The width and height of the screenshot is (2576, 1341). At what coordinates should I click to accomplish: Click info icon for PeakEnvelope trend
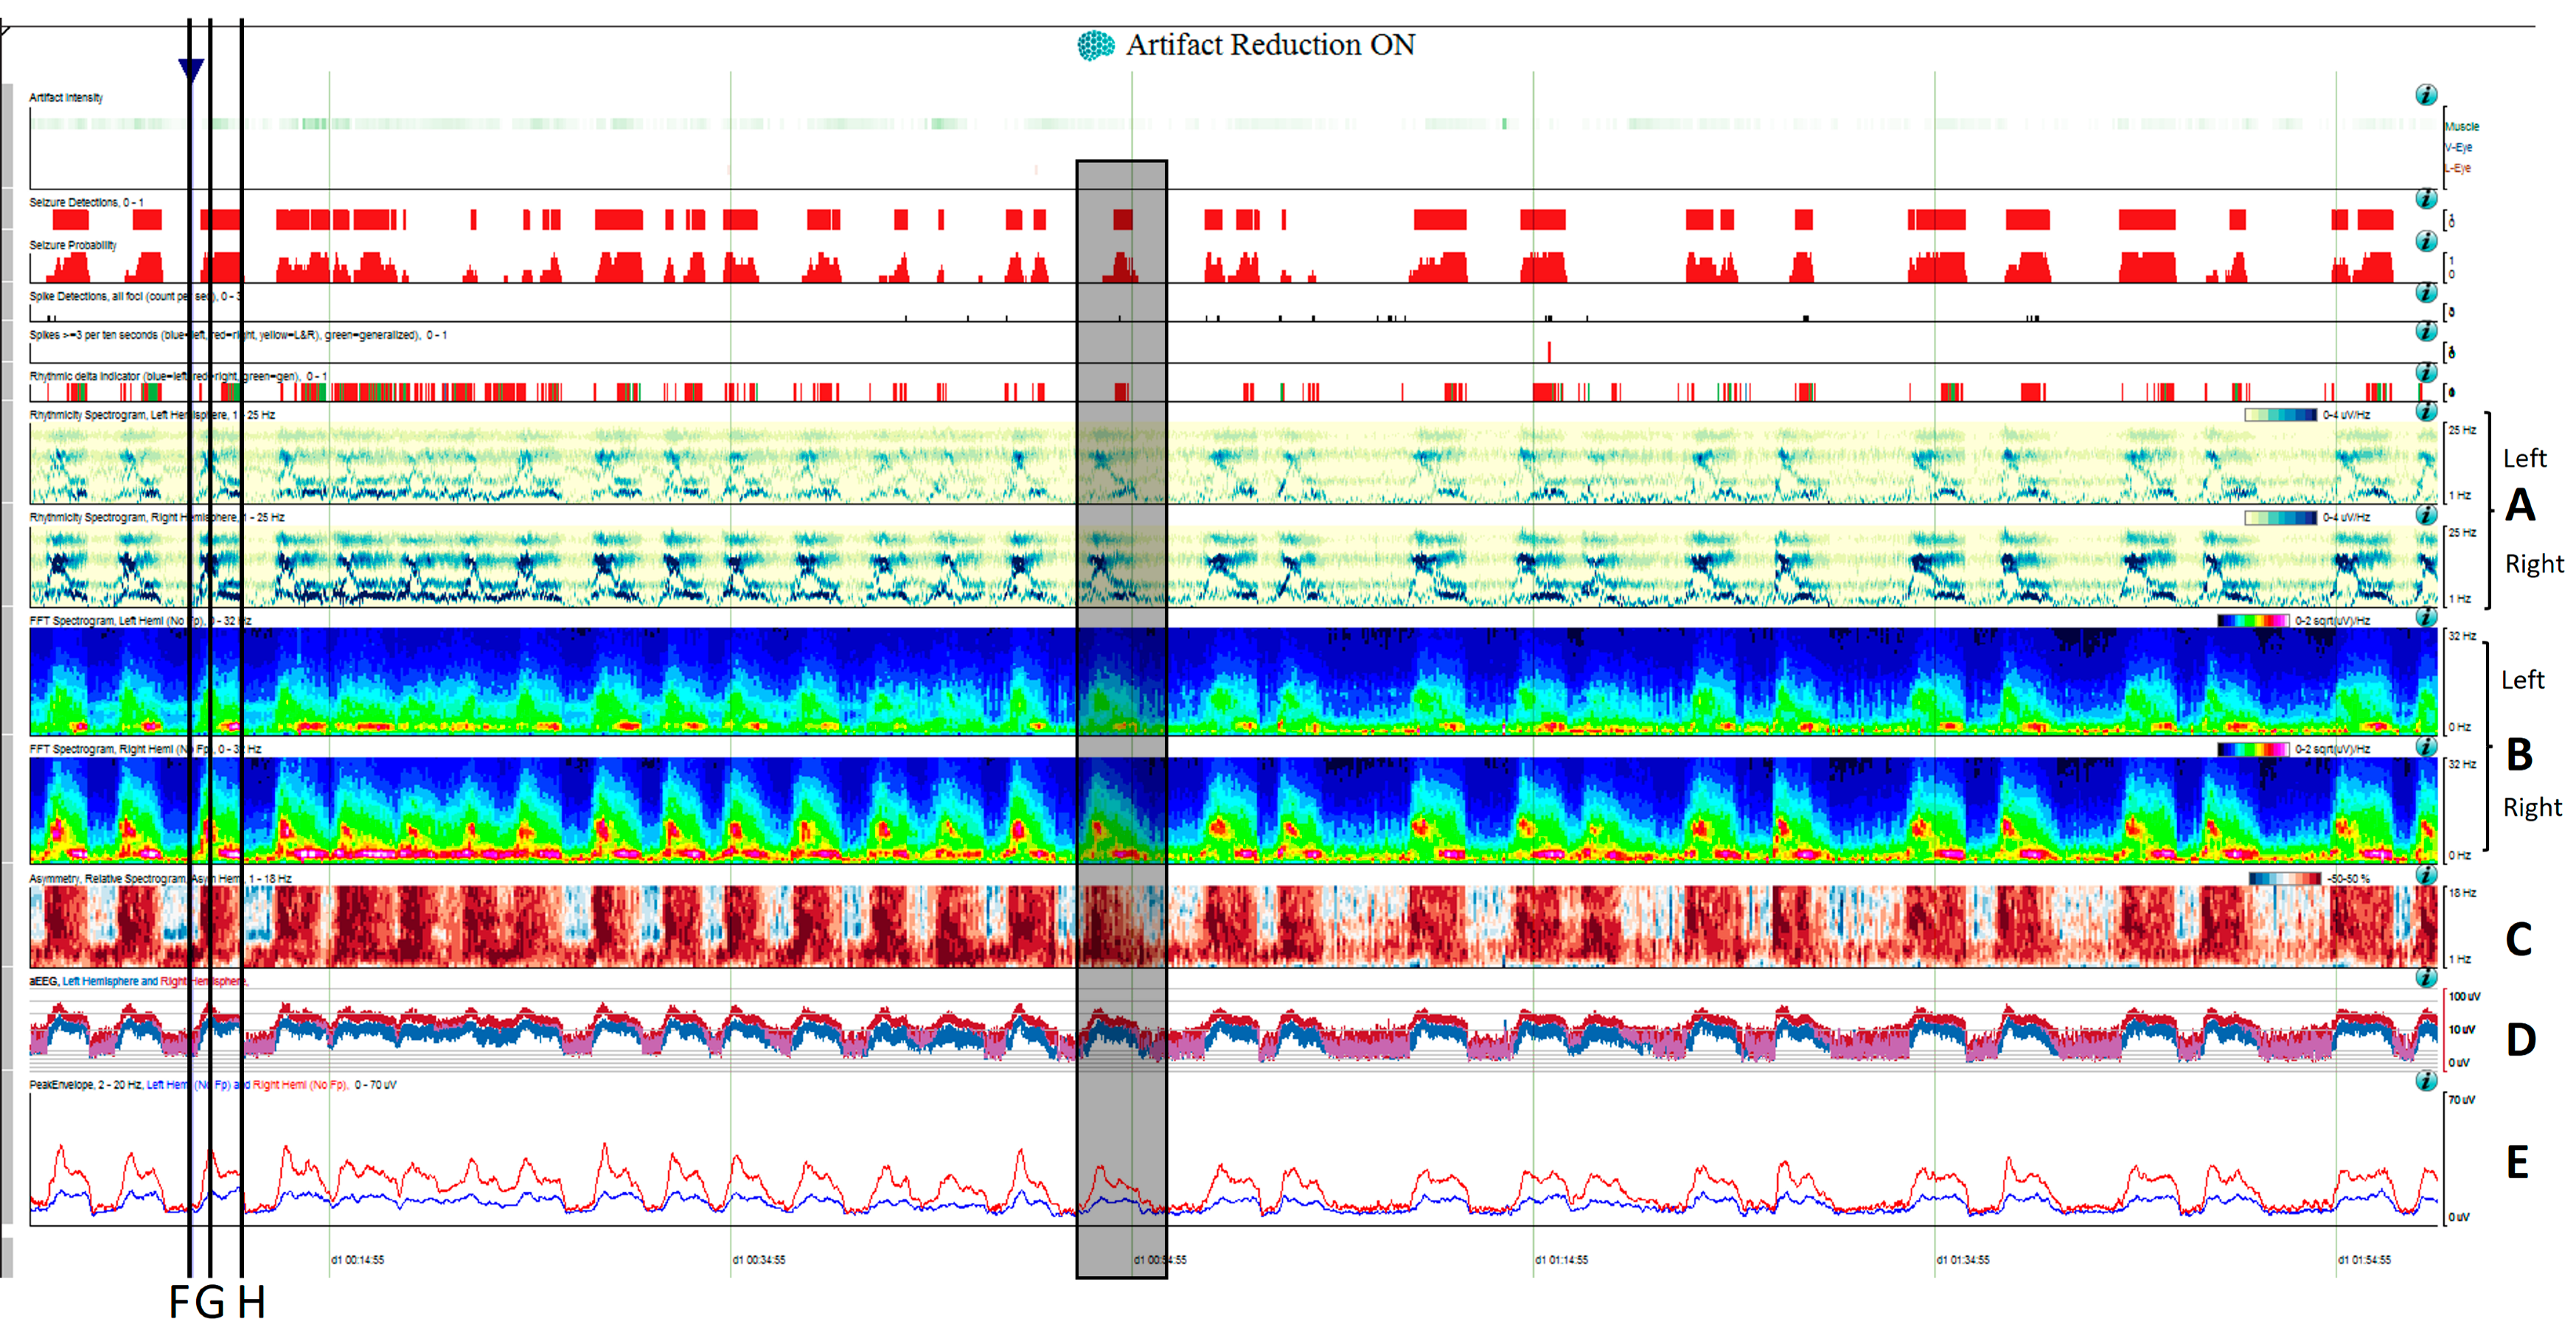[2426, 1081]
